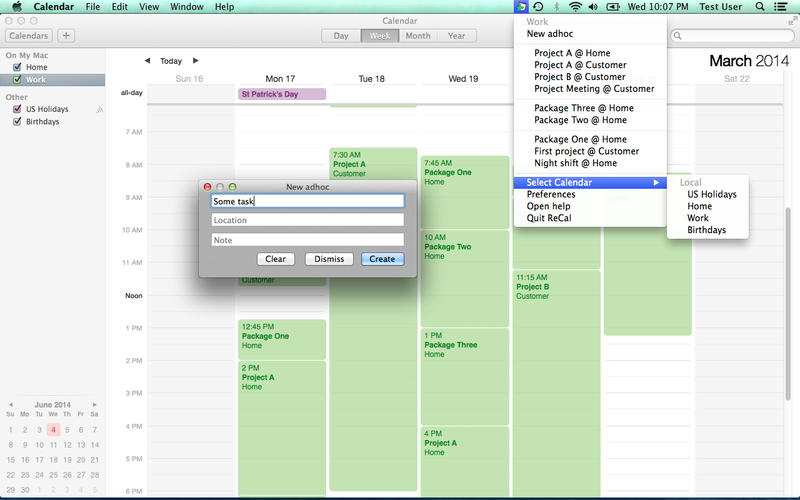Switch to Month view tab
800x500 pixels.
tap(418, 36)
